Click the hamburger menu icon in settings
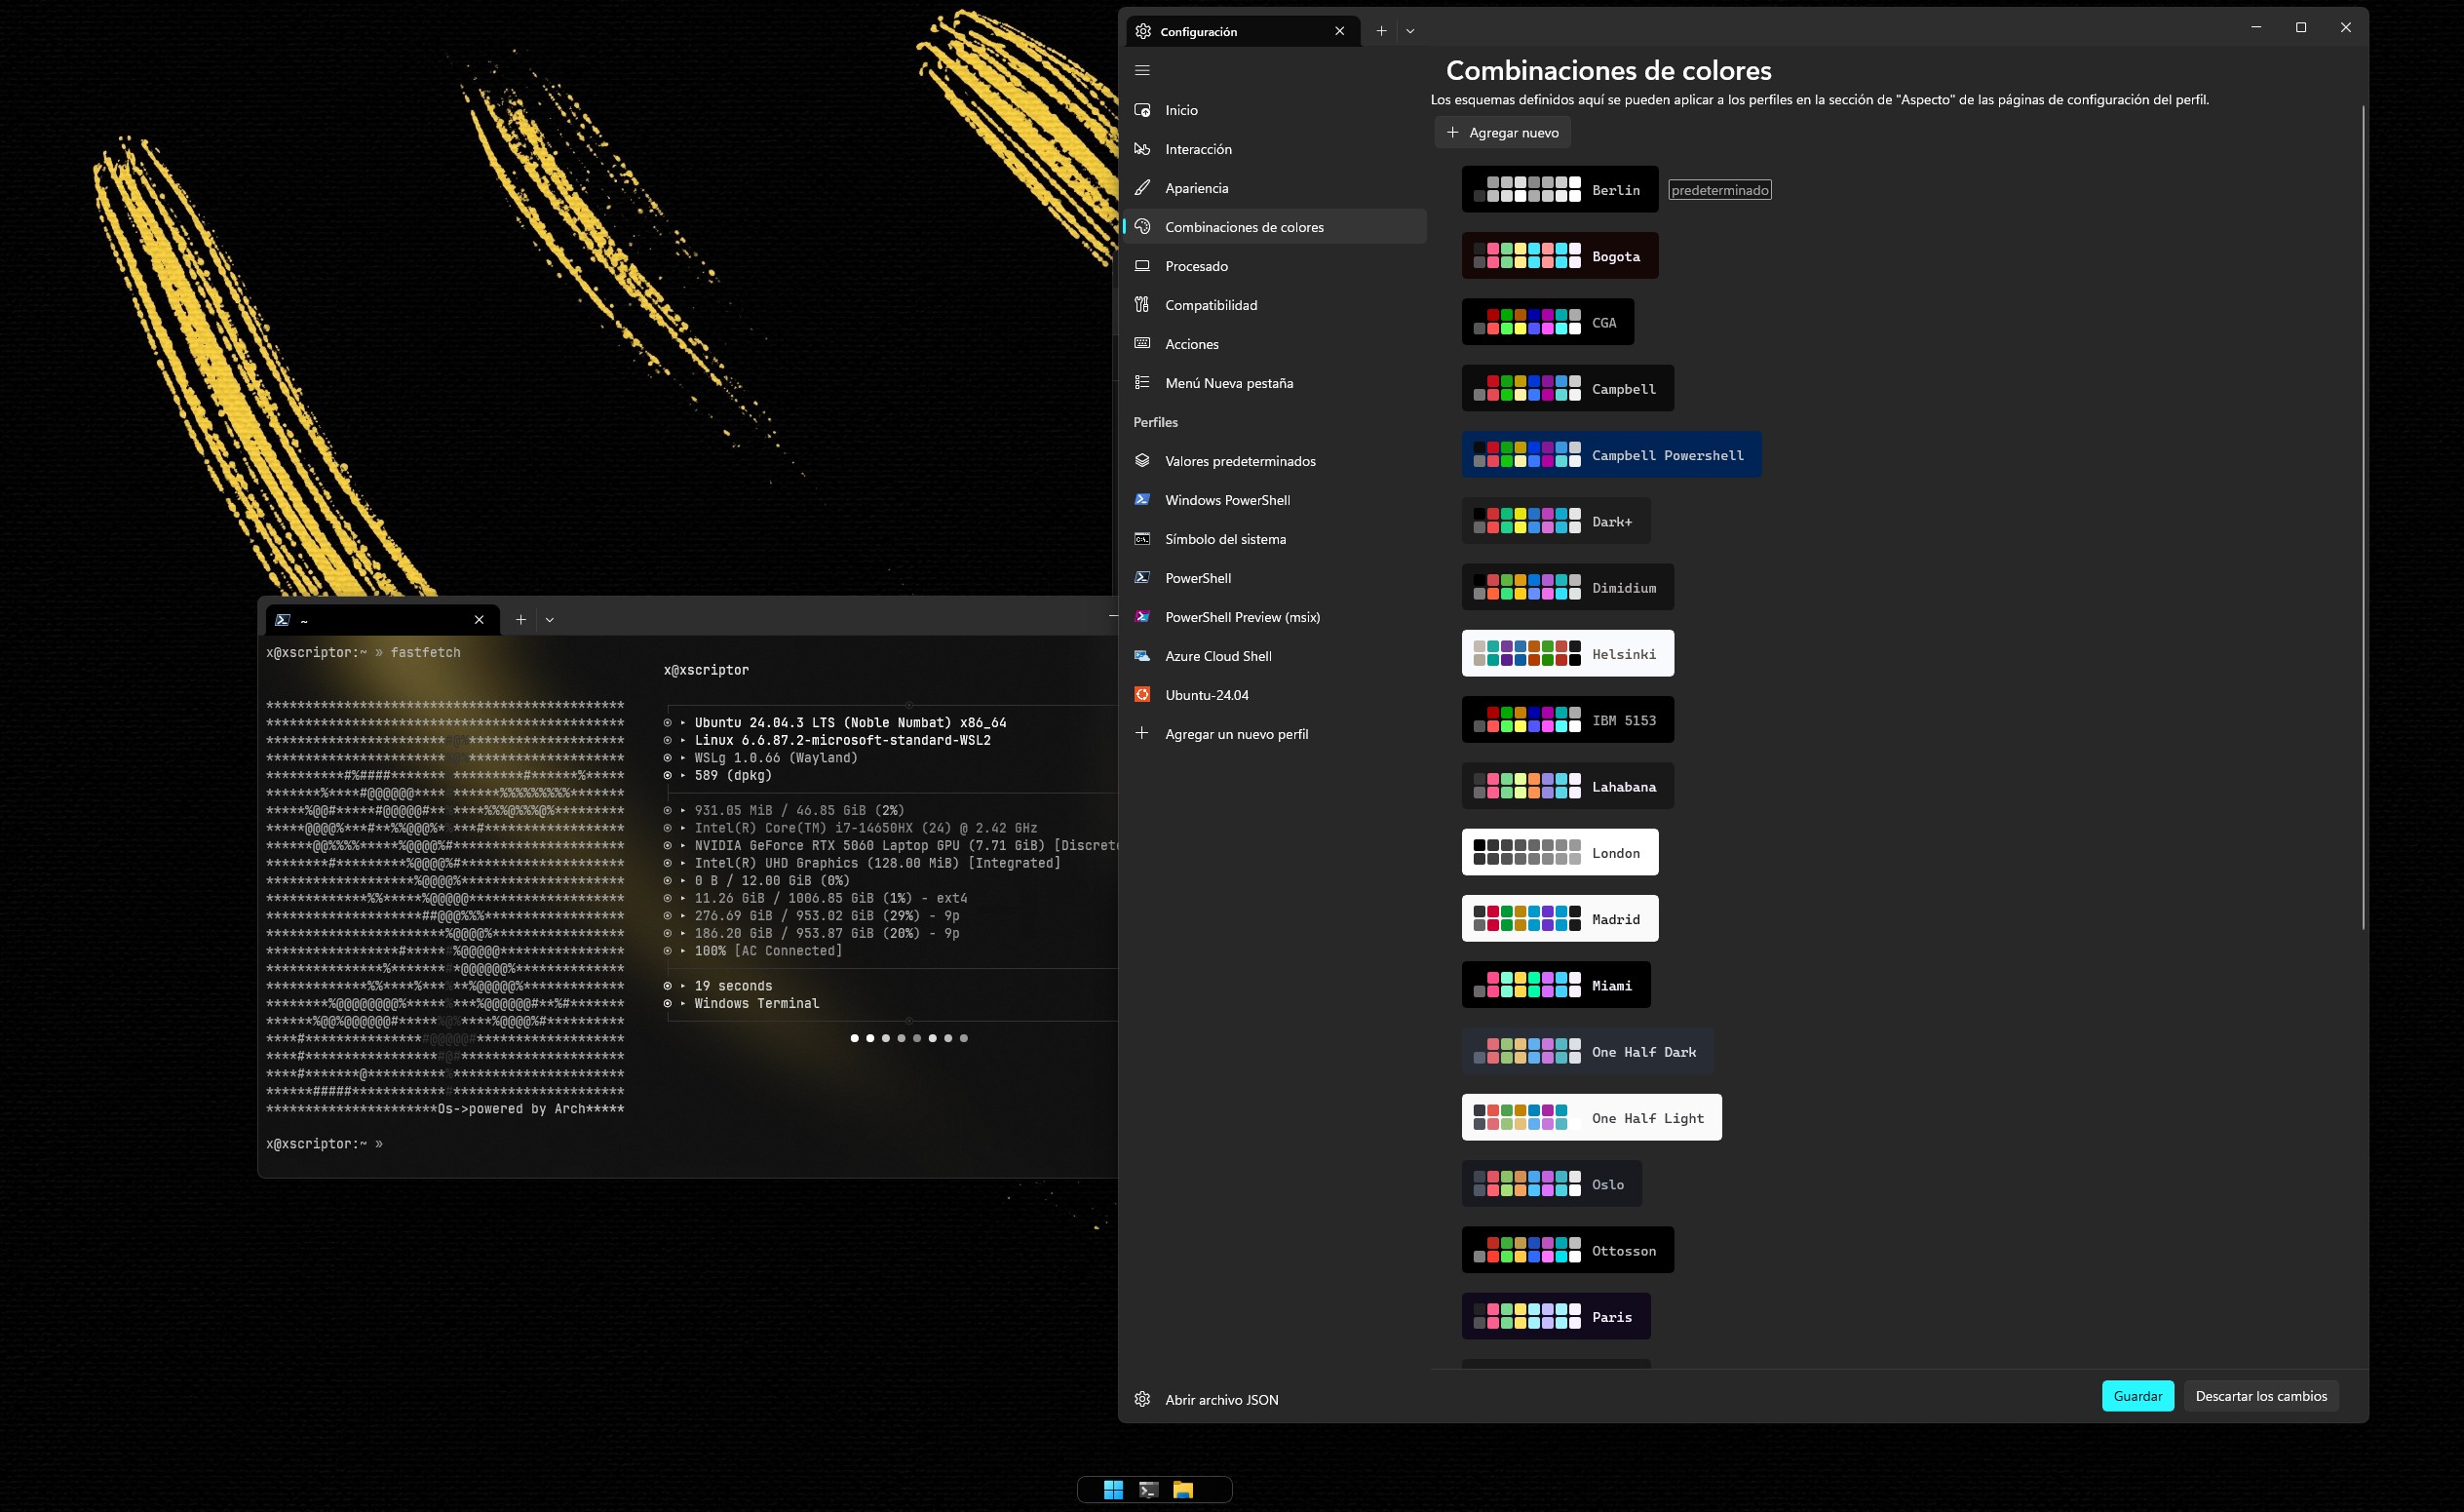Viewport: 2464px width, 1512px height. point(1142,70)
